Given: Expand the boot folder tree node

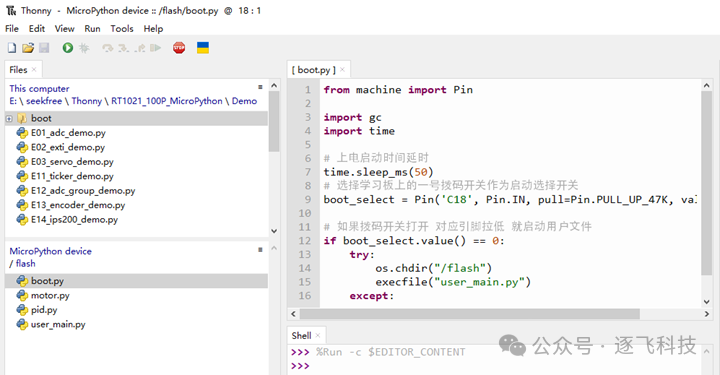Looking at the screenshot, I should point(9,119).
